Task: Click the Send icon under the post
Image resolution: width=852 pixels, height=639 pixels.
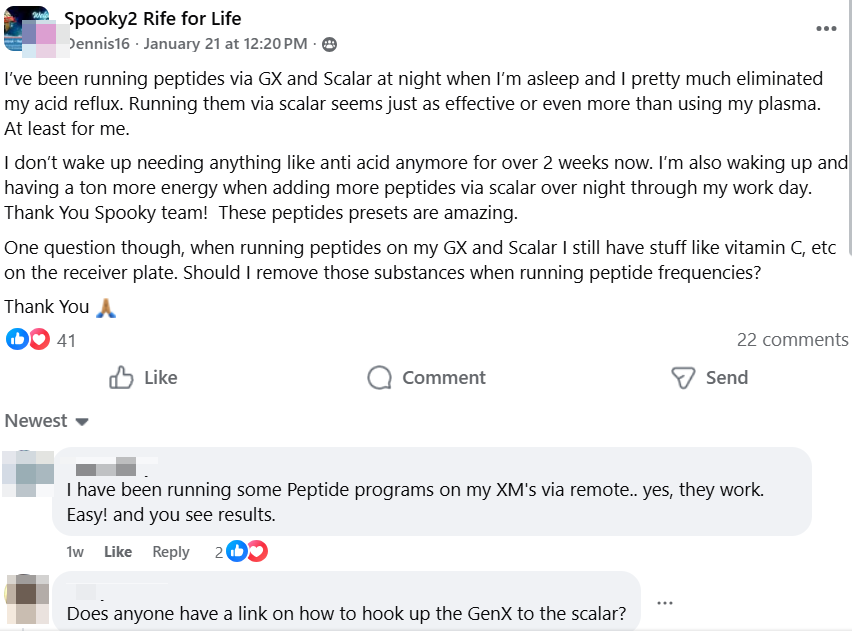Action: point(683,378)
